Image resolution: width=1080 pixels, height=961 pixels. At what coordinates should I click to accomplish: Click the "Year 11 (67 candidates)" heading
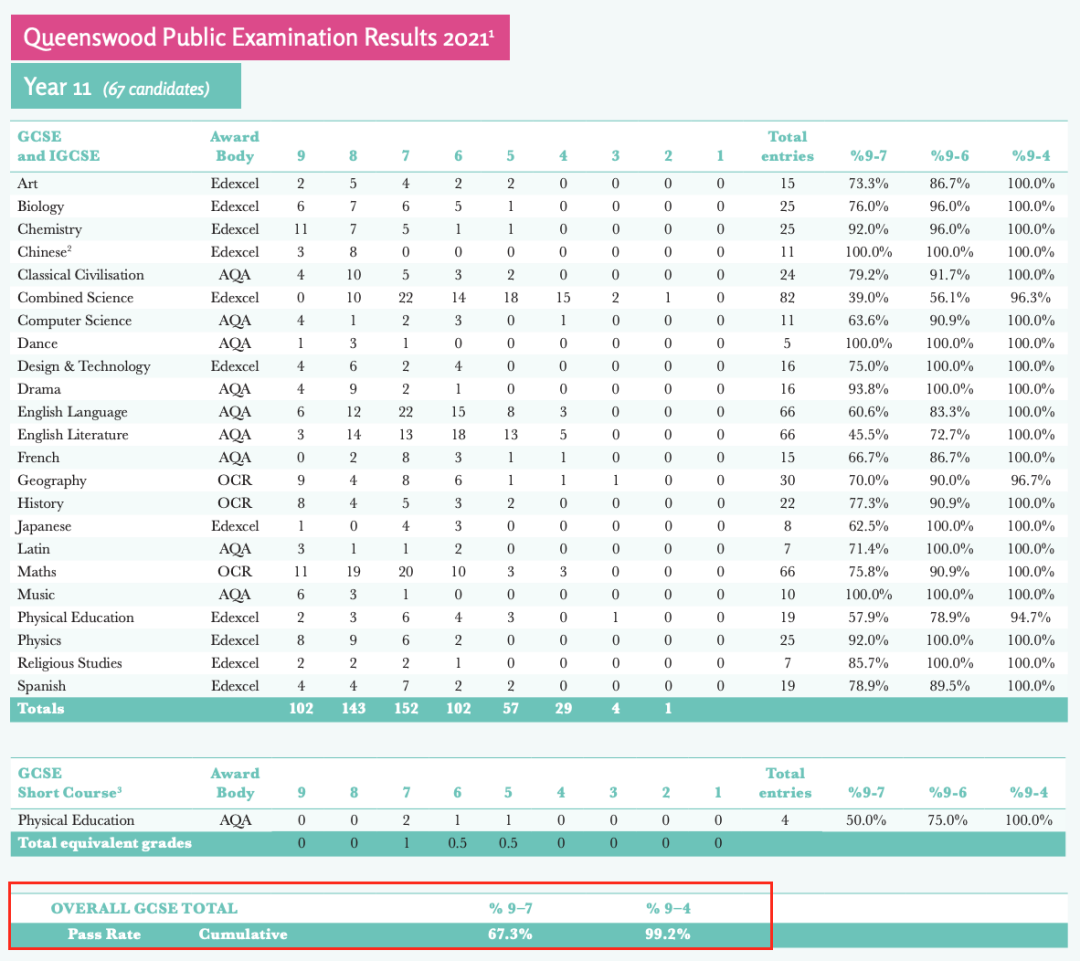126,86
